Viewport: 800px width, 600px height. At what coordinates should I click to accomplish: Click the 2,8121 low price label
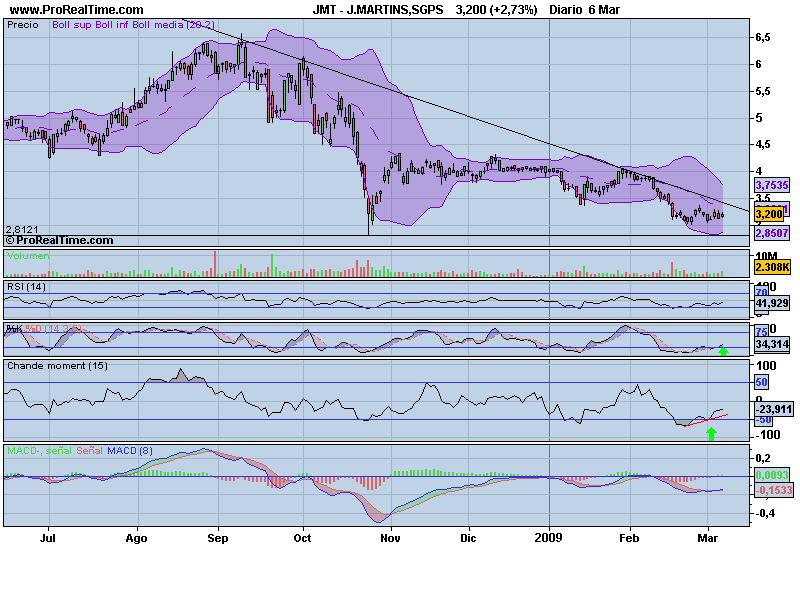[x=22, y=230]
